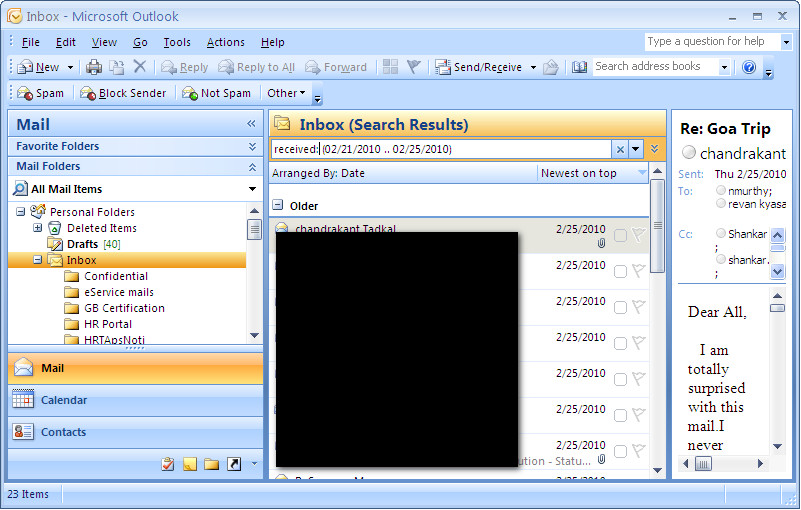Click the Forward button
Screen dimensions: 801x510
[336, 67]
